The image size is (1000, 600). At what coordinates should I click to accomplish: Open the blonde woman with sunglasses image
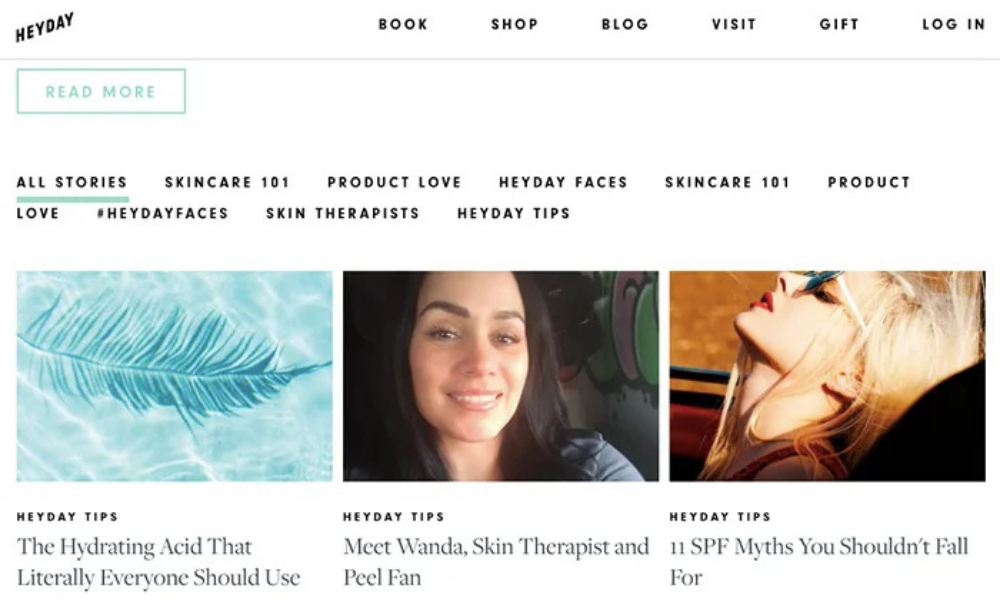(x=827, y=376)
